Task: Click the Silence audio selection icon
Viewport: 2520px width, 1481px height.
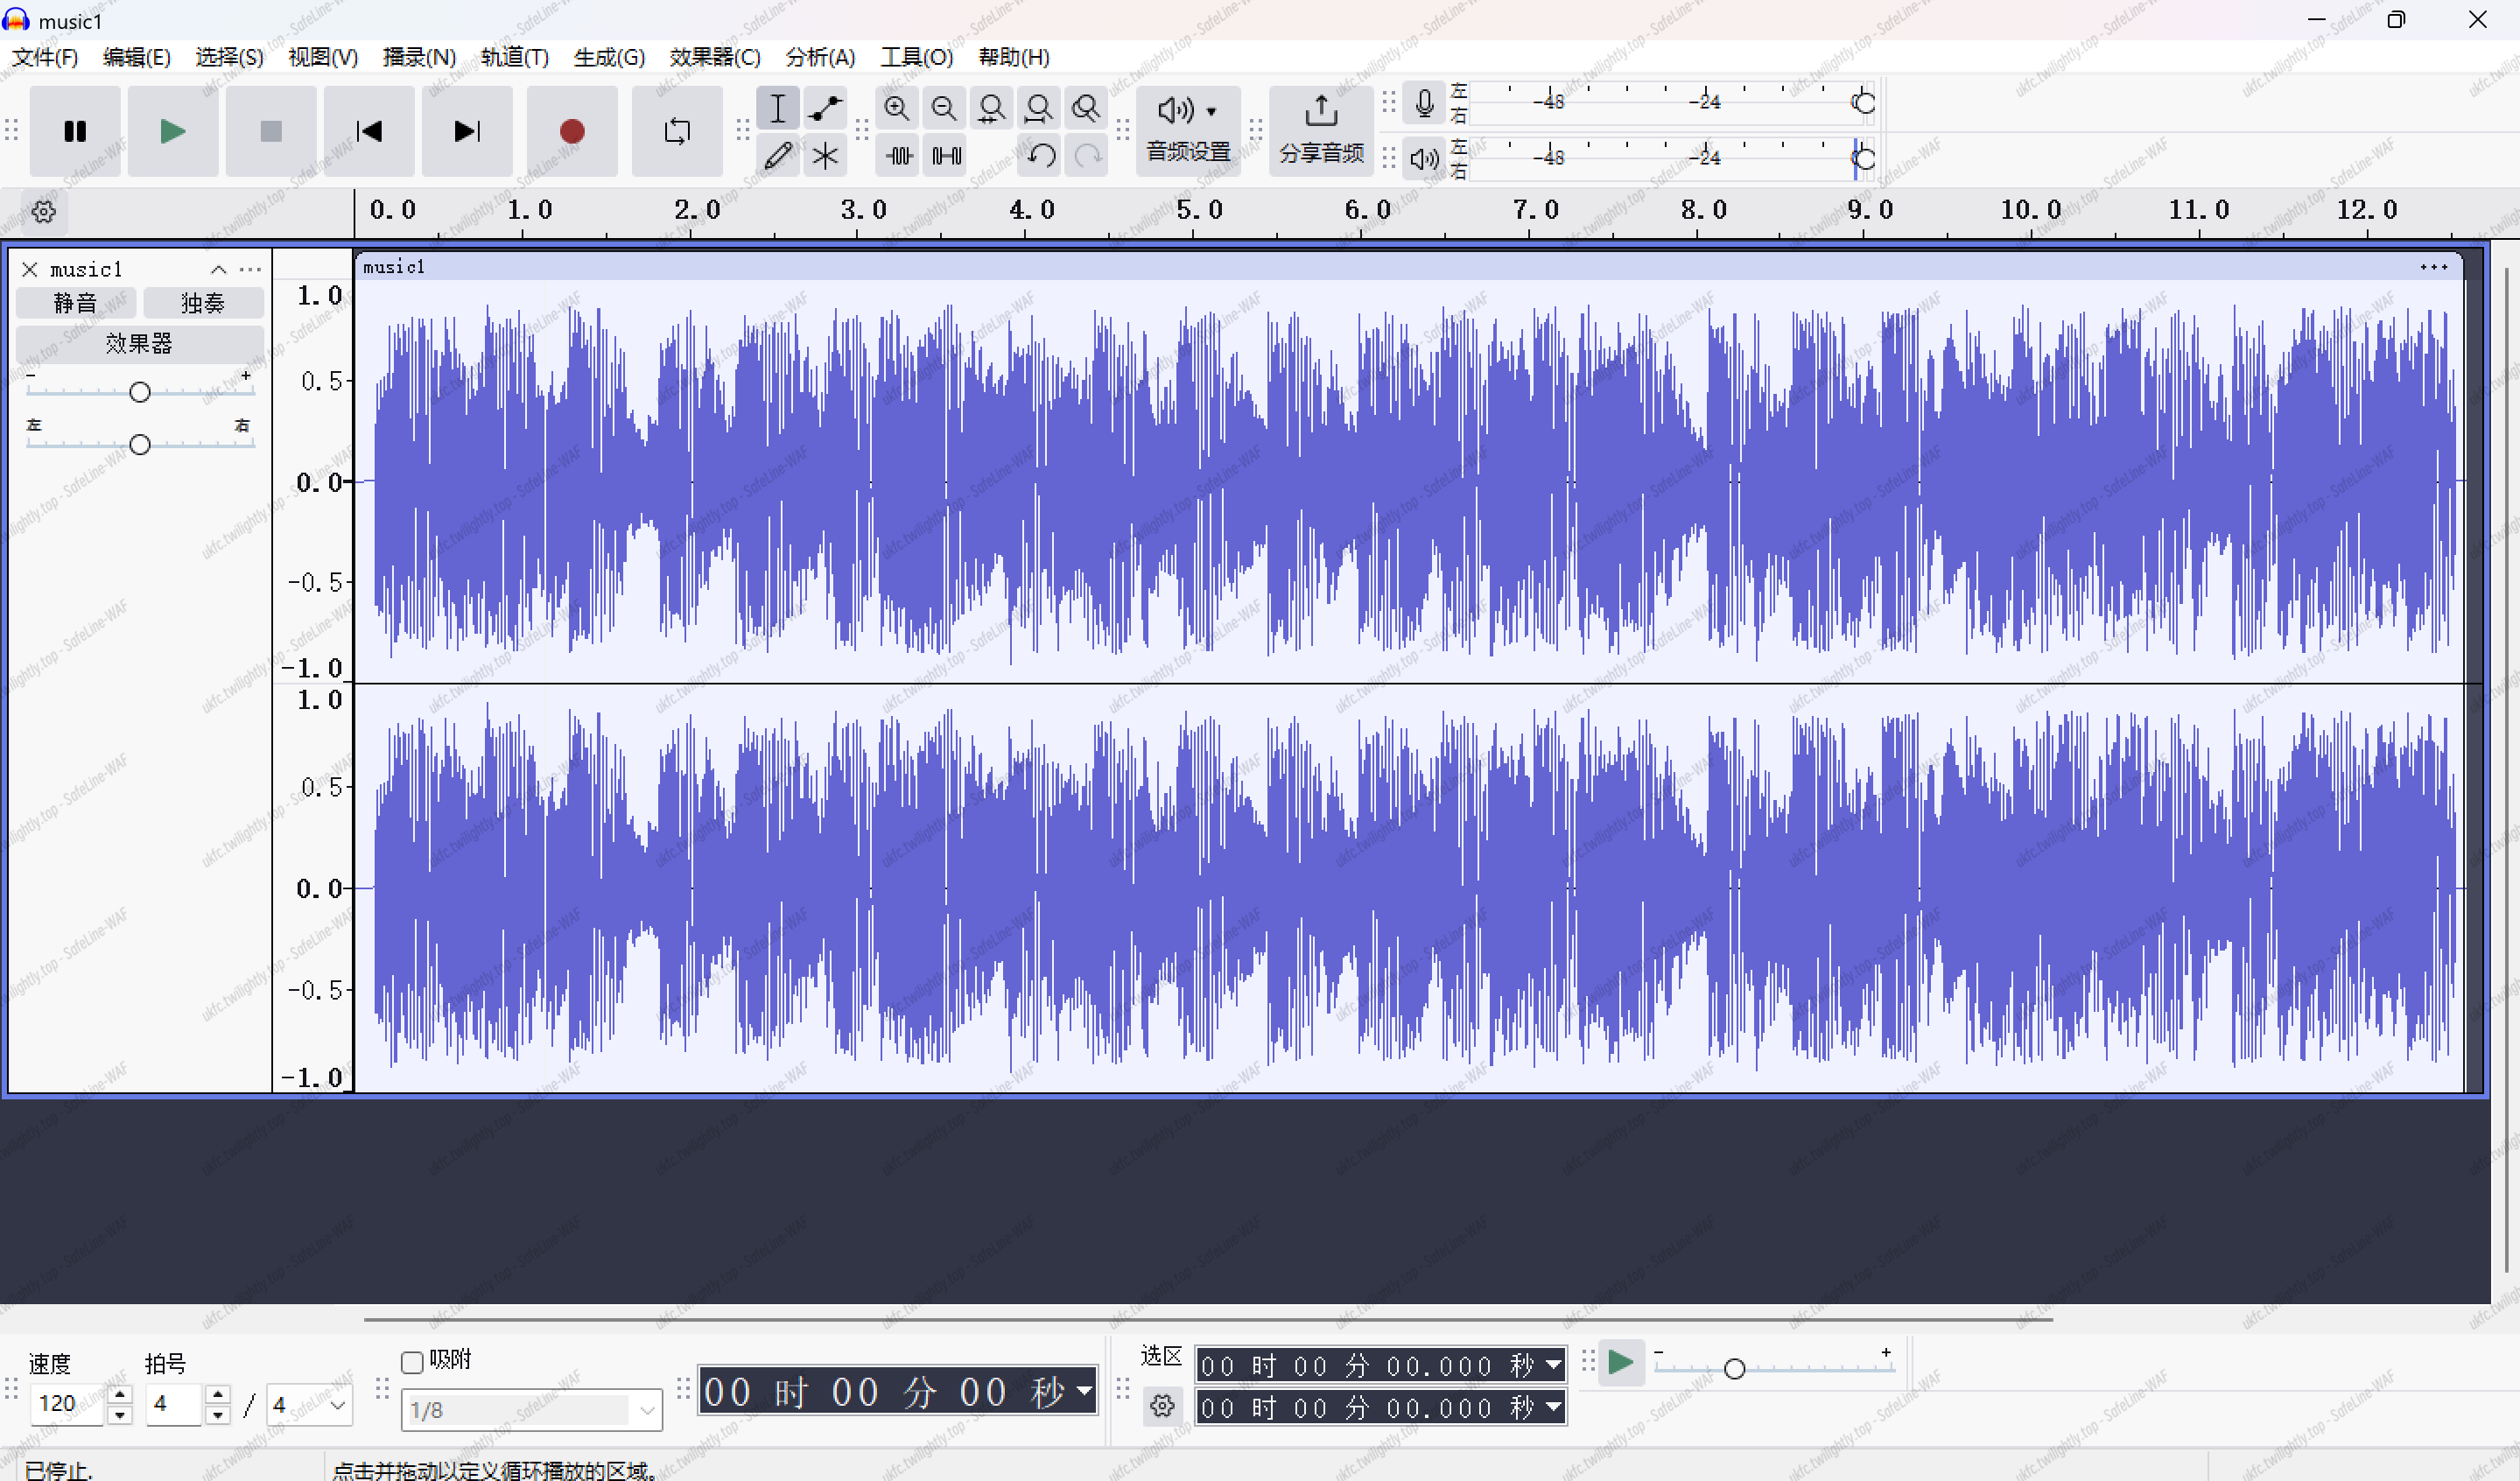Action: [946, 156]
